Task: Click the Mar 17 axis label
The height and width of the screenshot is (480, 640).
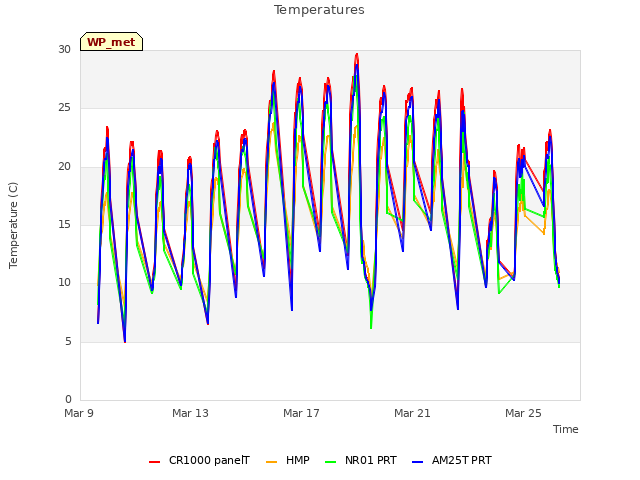Action: [301, 413]
